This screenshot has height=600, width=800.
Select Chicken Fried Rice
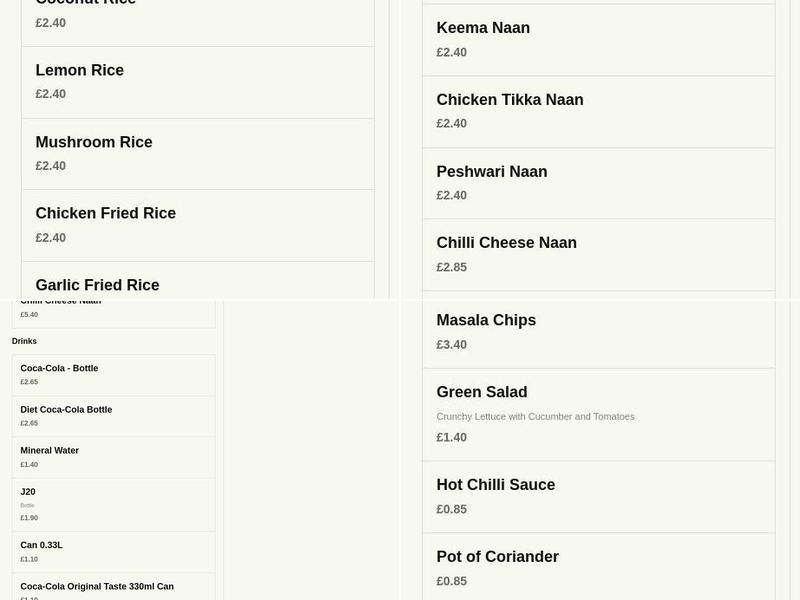(197, 224)
